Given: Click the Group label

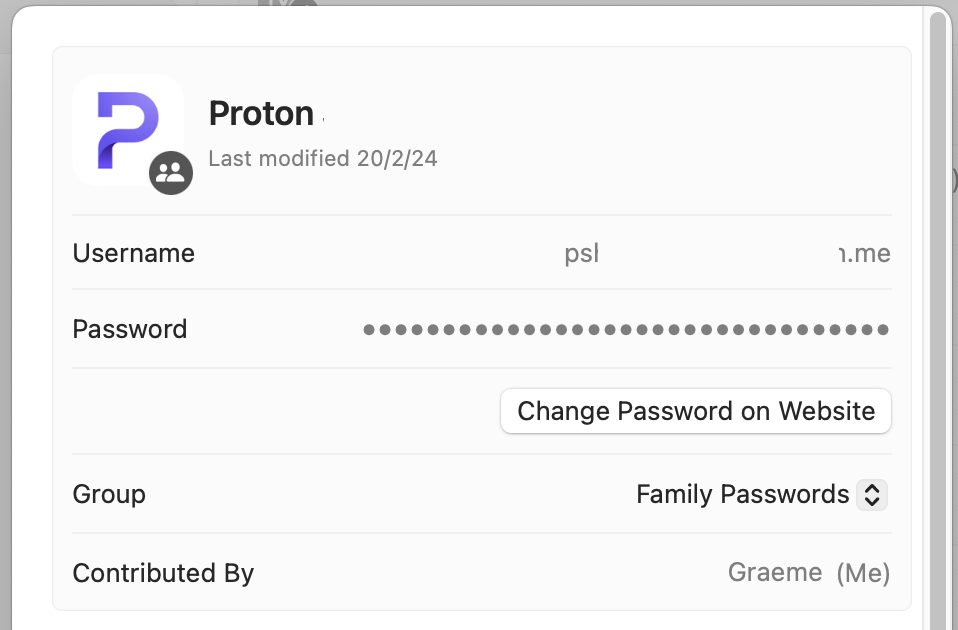Looking at the screenshot, I should 109,494.
